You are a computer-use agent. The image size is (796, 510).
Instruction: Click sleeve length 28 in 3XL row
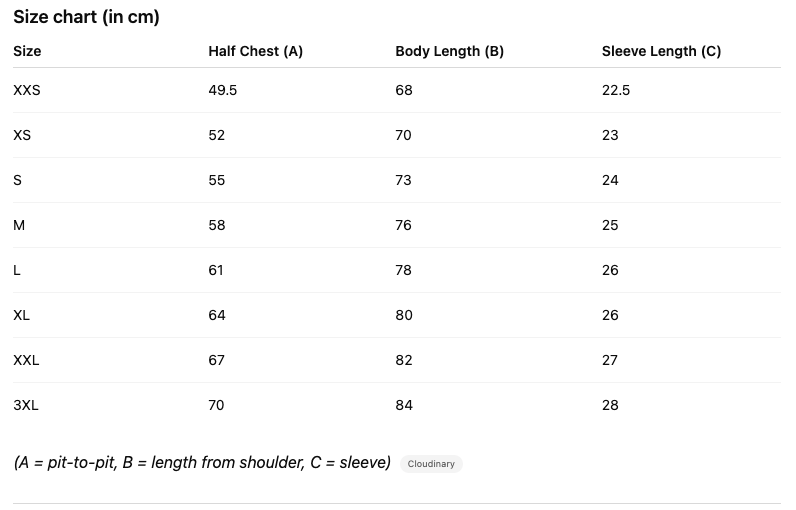(x=610, y=405)
